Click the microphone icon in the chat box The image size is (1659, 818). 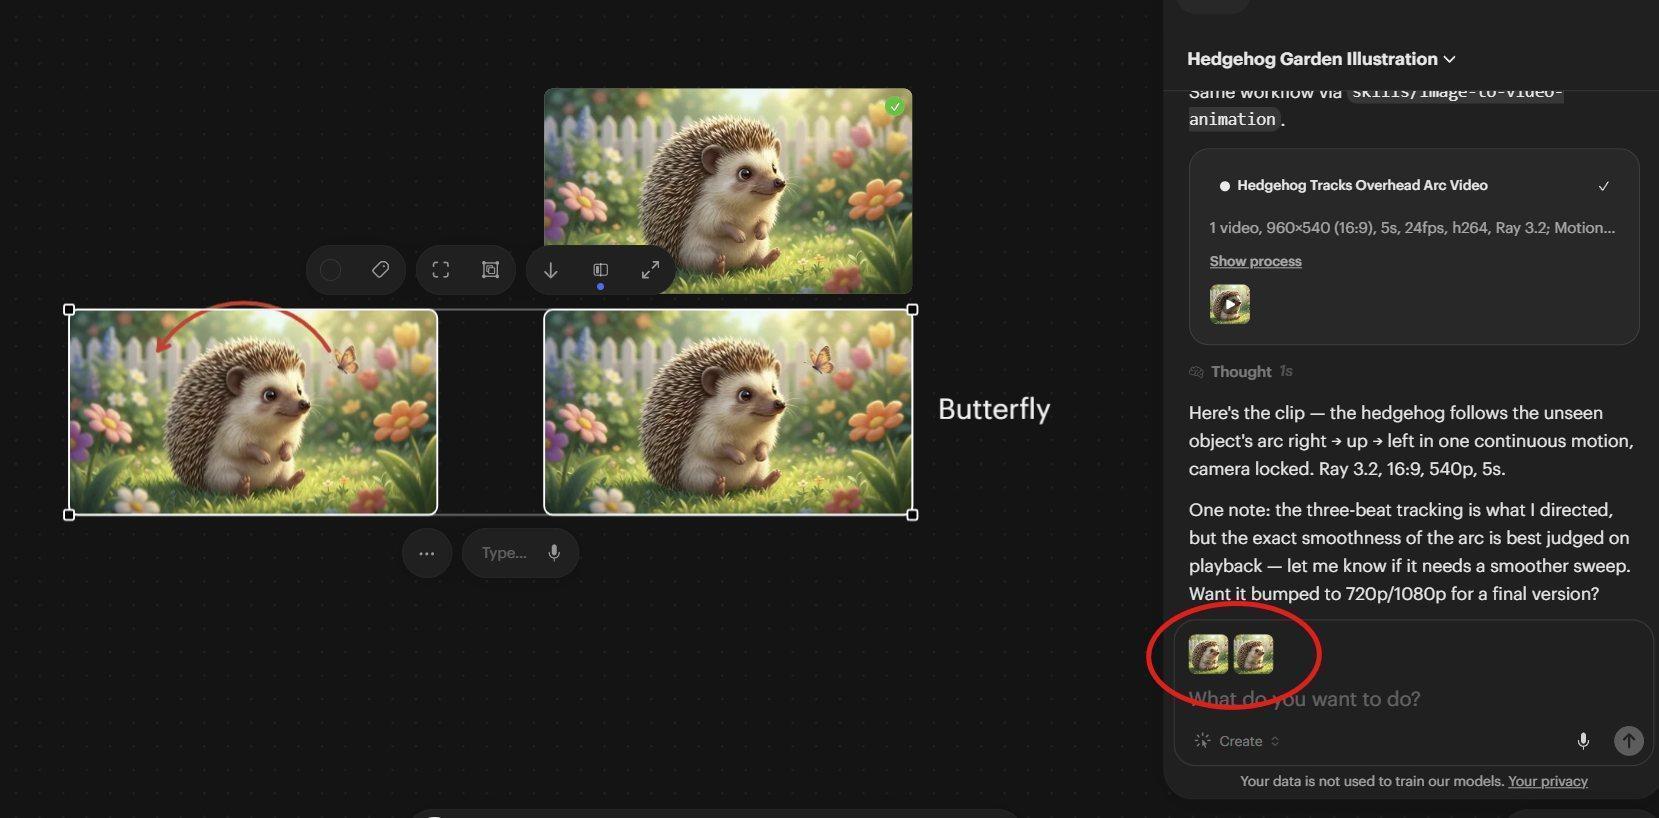[1583, 741]
